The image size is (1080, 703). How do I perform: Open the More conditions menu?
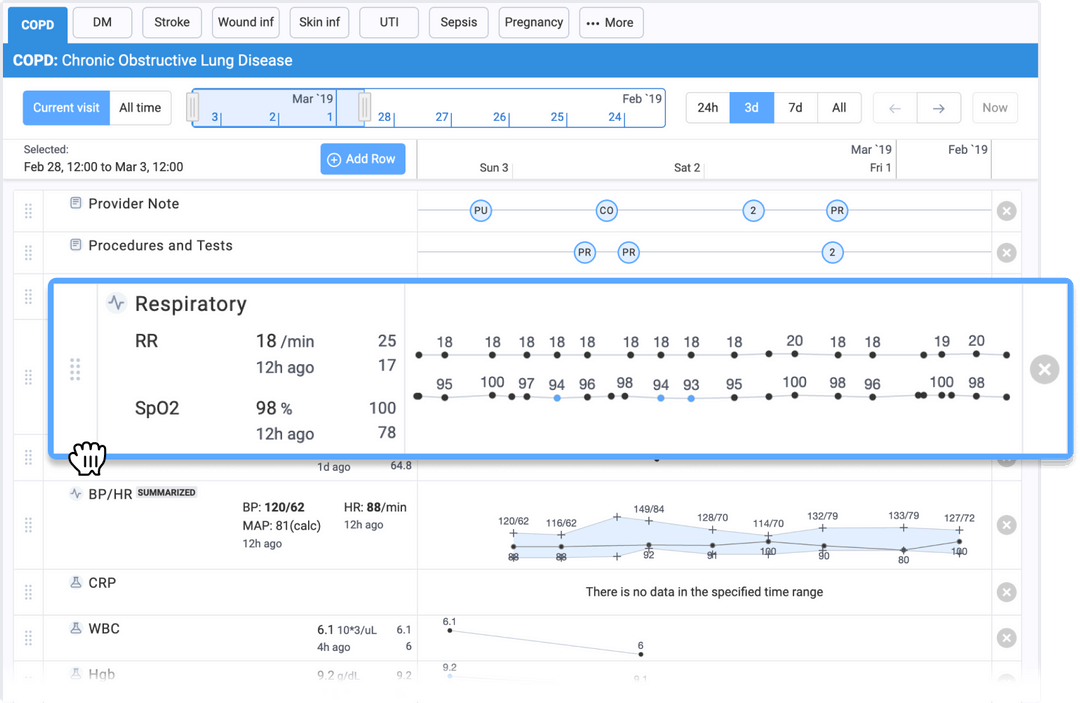point(611,22)
